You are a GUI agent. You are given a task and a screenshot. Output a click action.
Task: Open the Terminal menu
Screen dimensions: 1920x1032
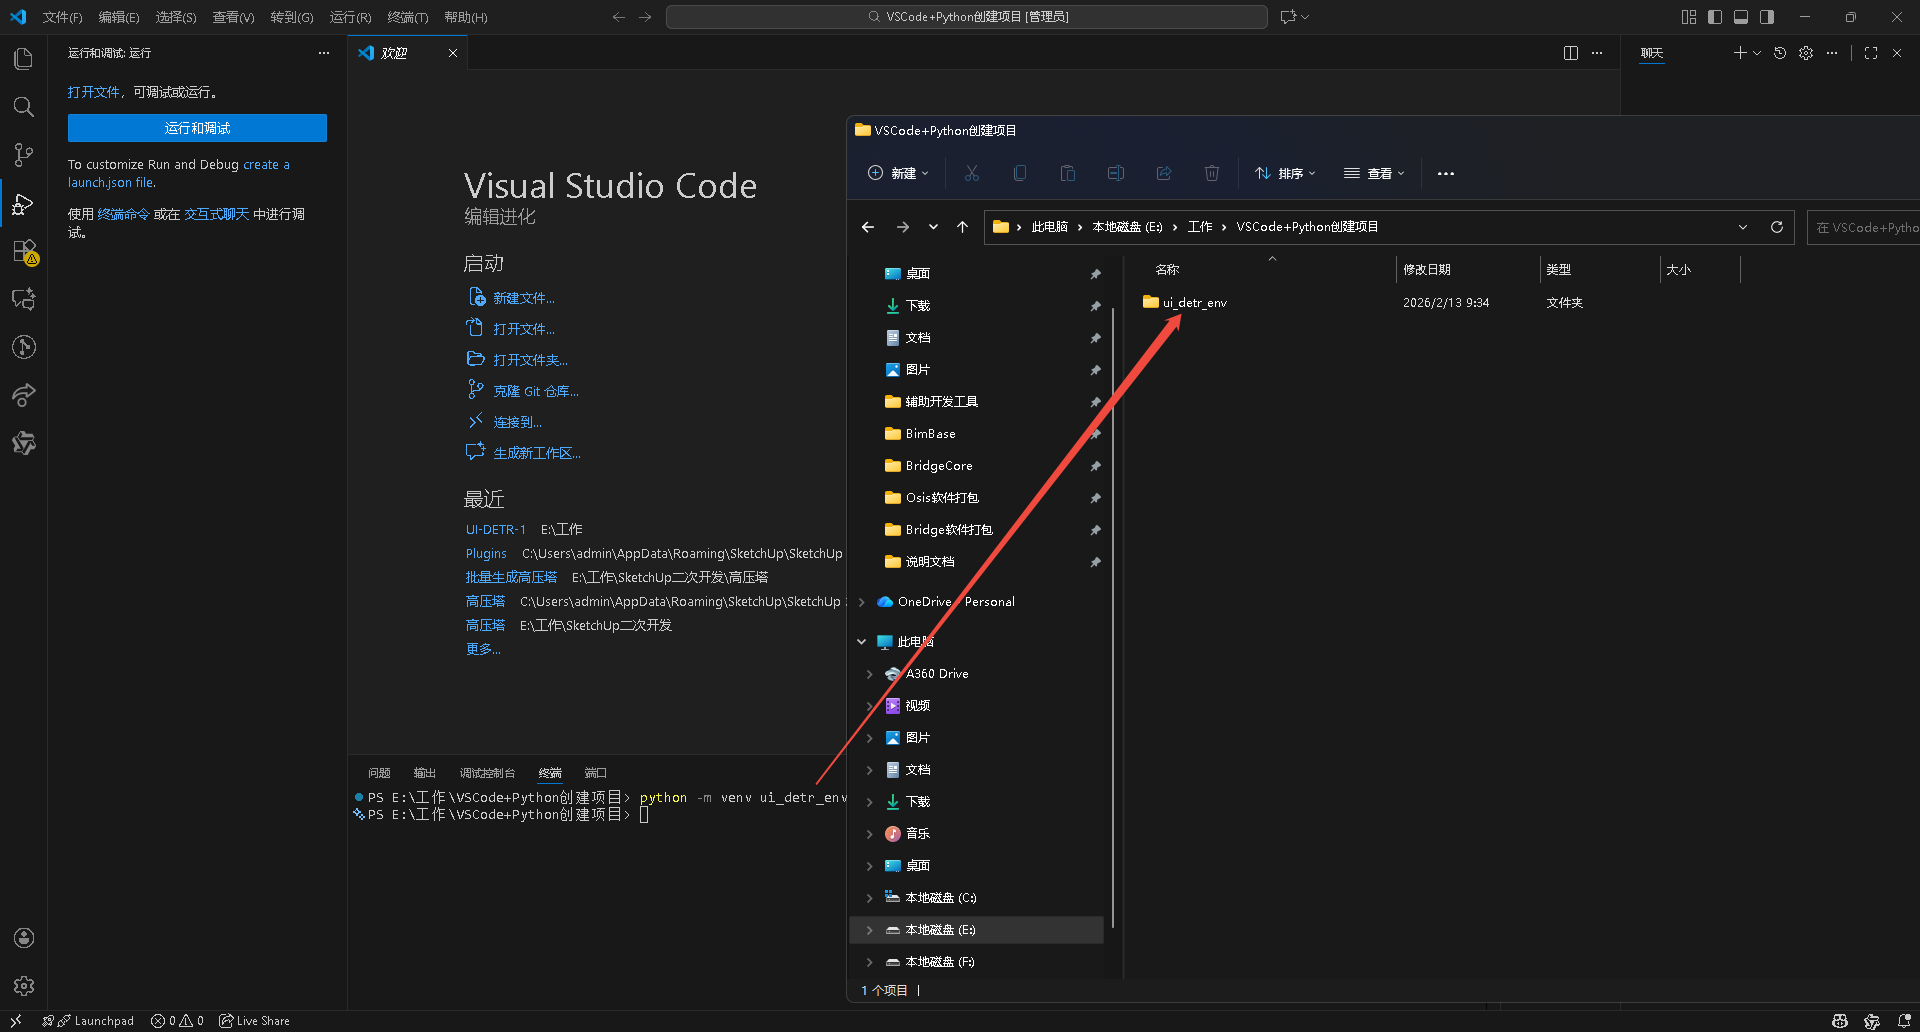[408, 17]
